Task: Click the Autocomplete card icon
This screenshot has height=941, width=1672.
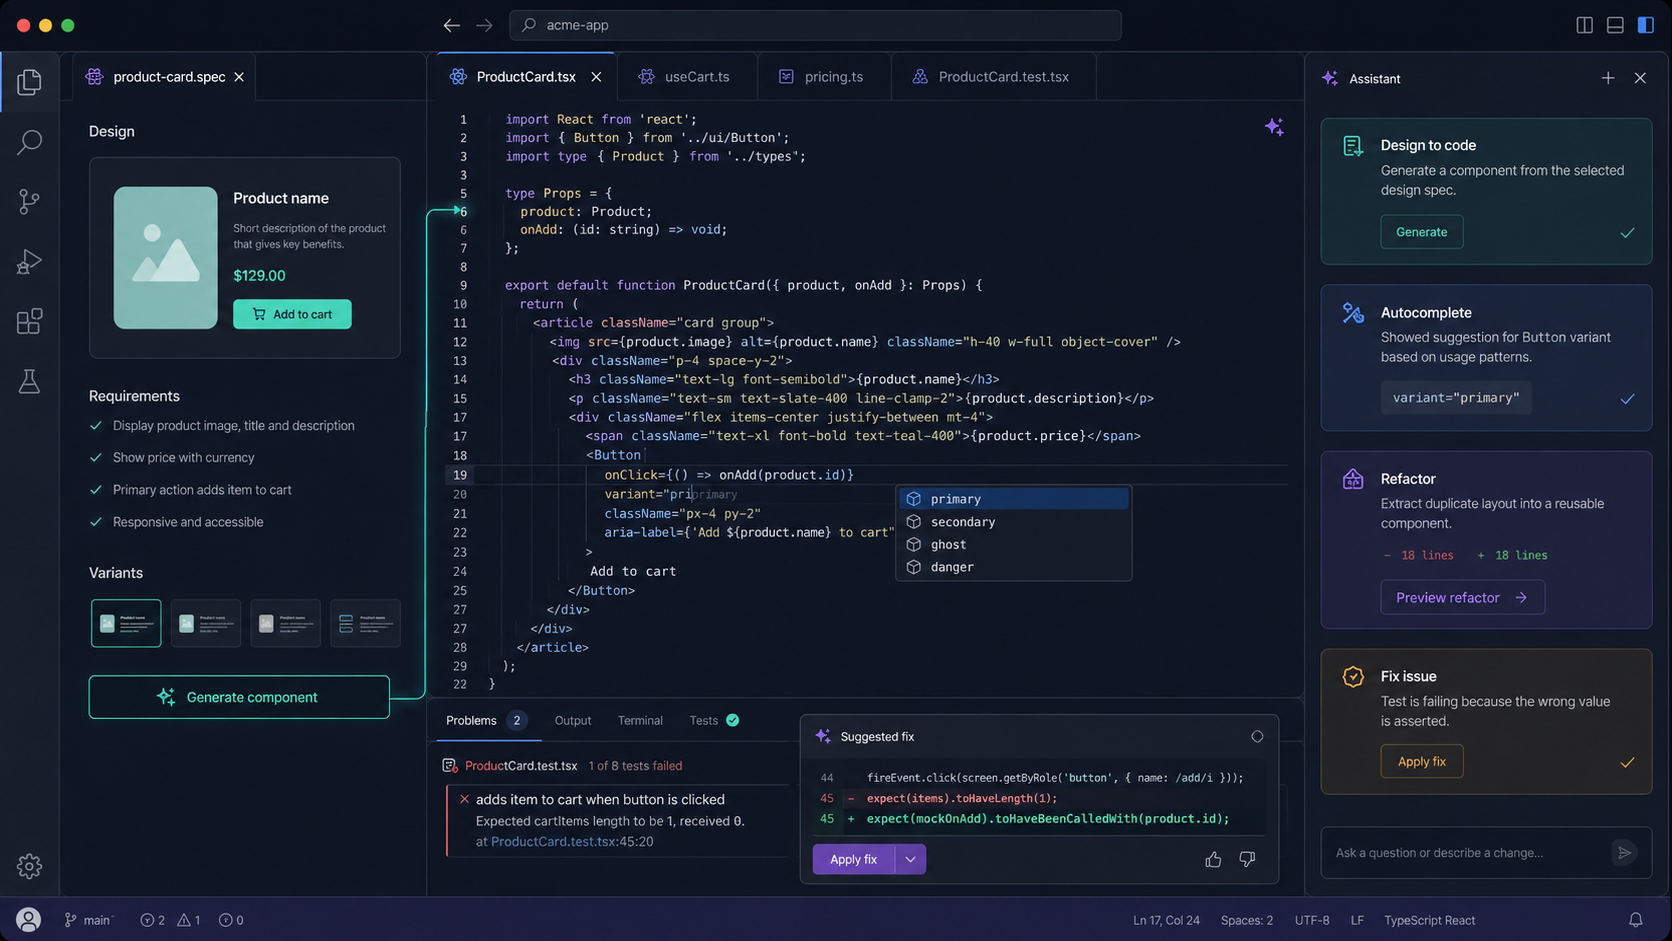Action: click(1353, 313)
